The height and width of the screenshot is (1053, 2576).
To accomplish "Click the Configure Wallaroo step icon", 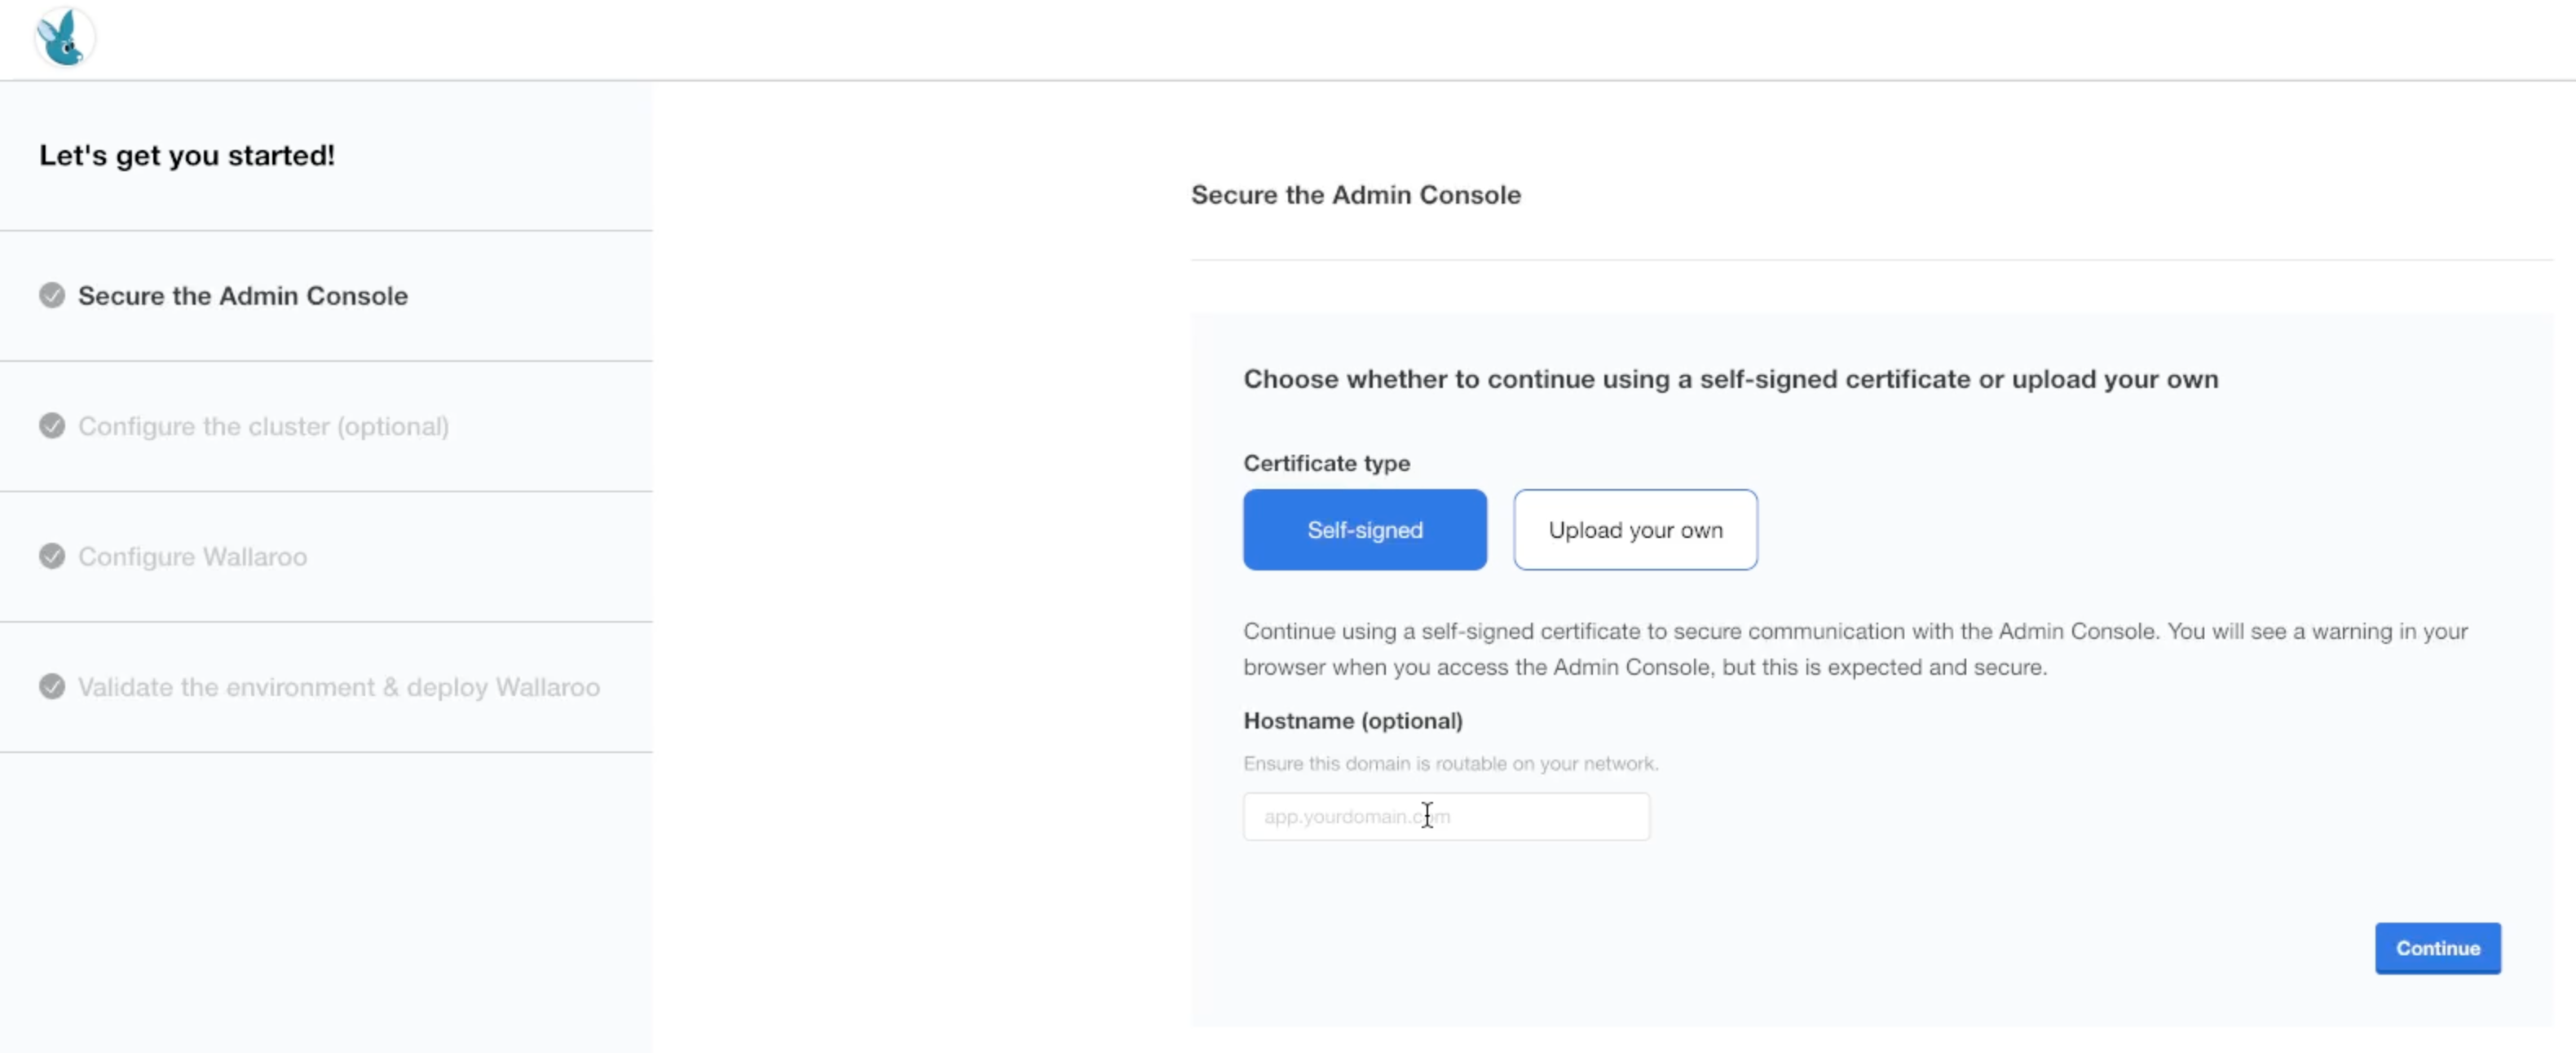I will [51, 555].
